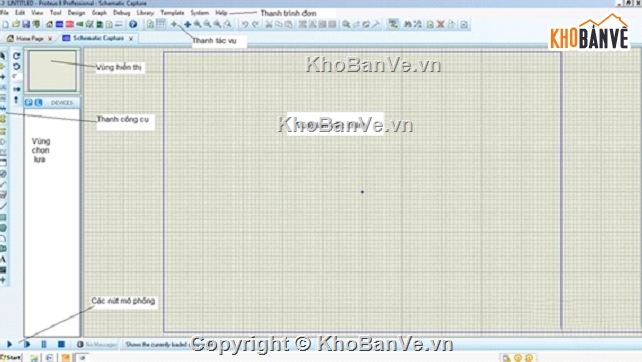
Task: Open the Library menu
Action: (145, 13)
